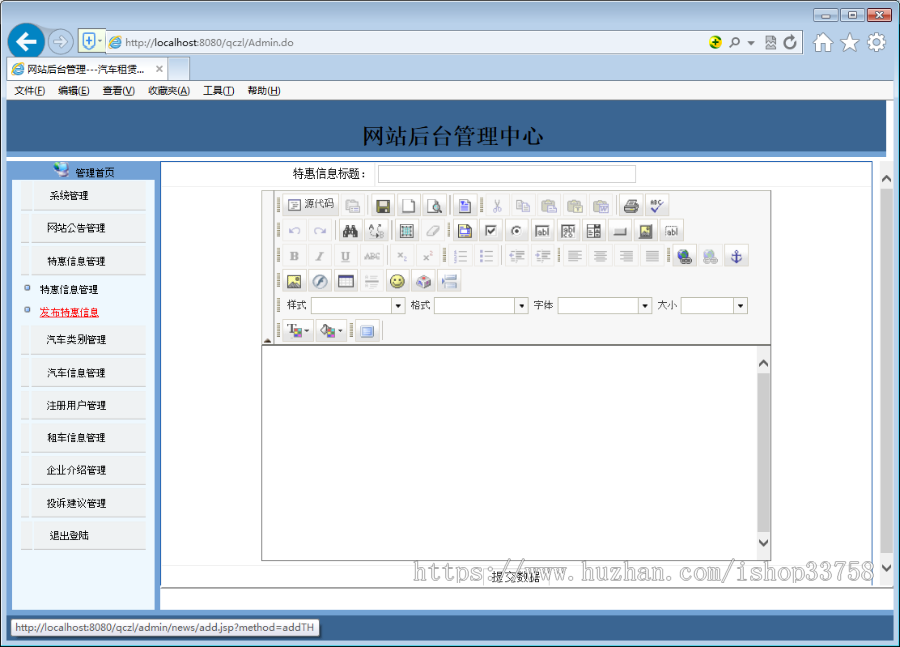The image size is (900, 647).
Task: Toggle the 源代码 source view
Action: tap(310, 205)
